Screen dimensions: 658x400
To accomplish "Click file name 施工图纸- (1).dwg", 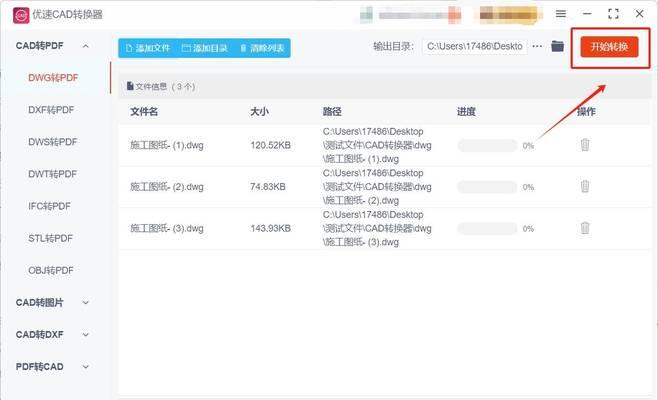I will [x=167, y=145].
